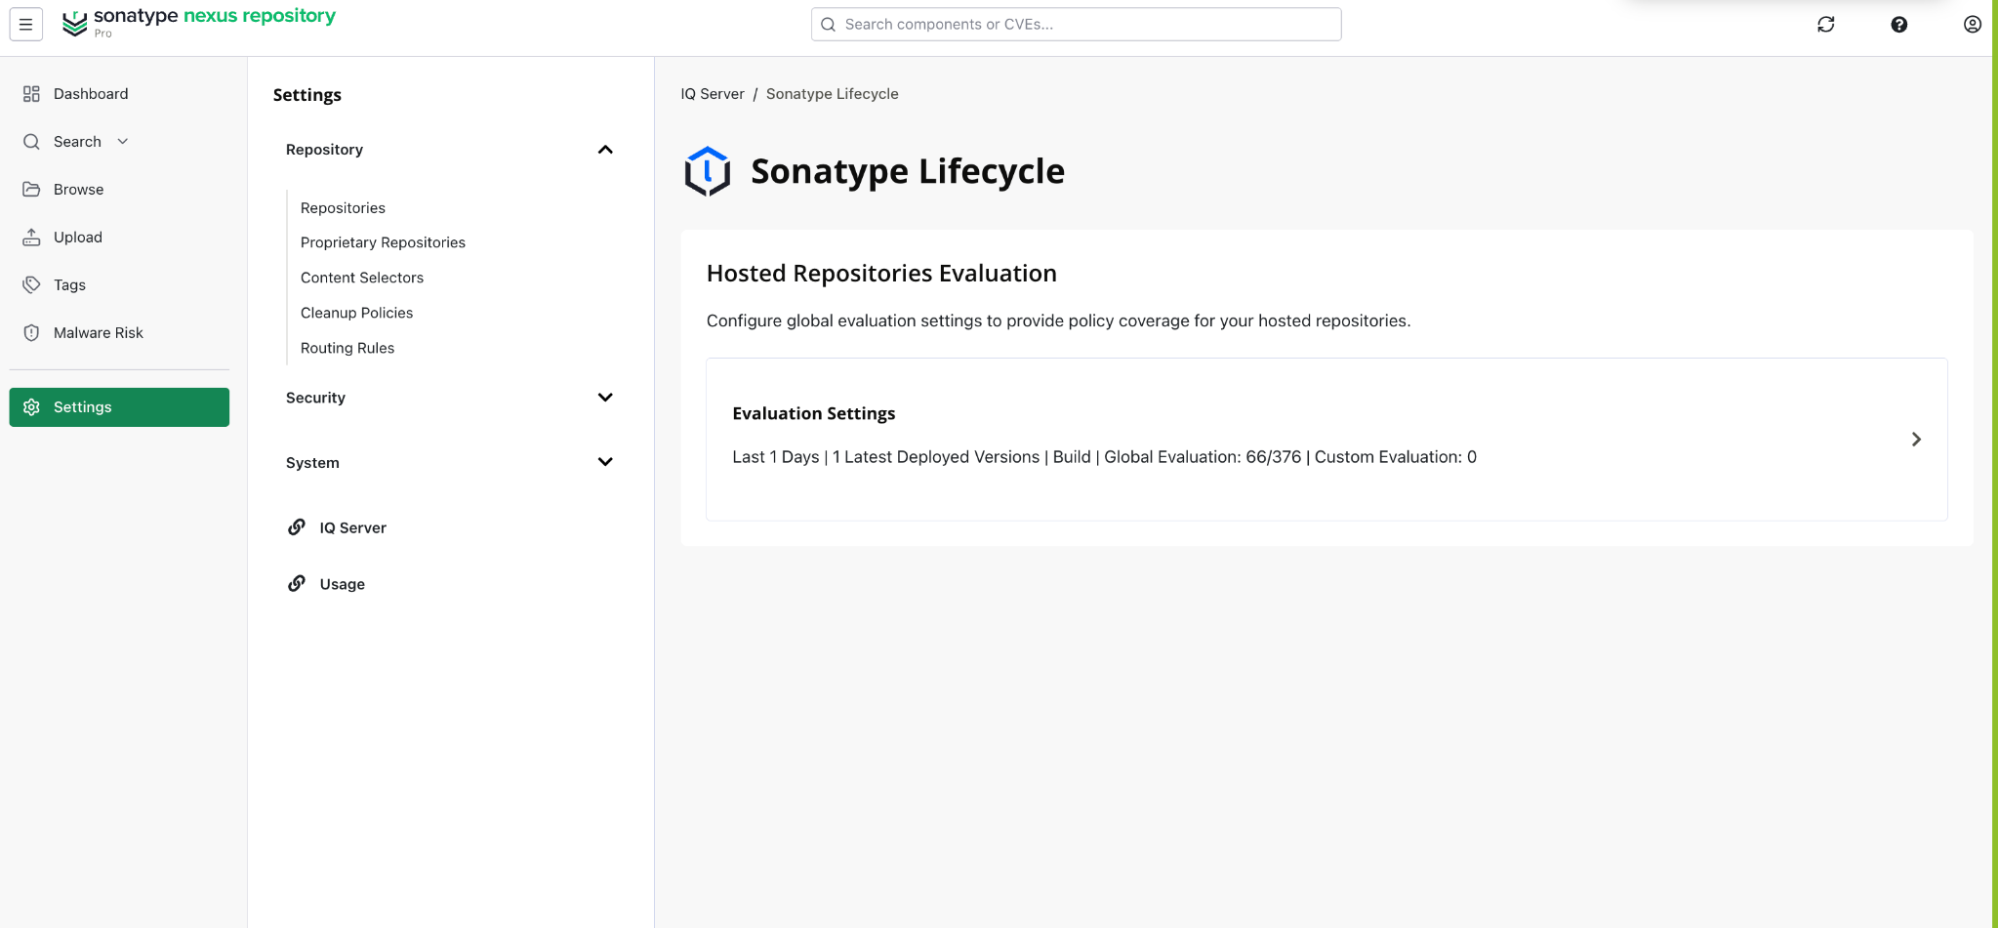Expand the Search submenu chevron
This screenshot has height=928, width=1998.
click(x=123, y=142)
